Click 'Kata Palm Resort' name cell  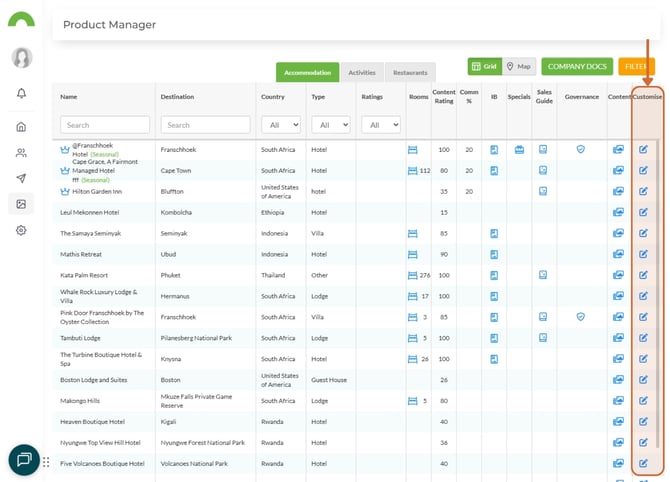click(84, 275)
